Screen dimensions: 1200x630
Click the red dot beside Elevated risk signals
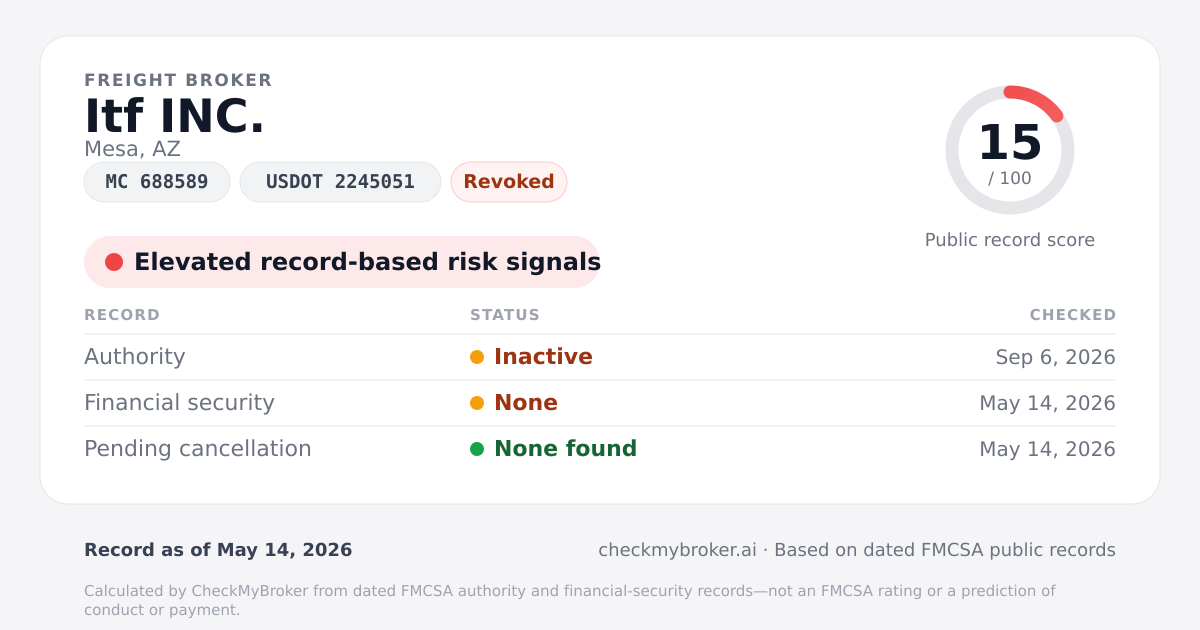click(x=114, y=262)
